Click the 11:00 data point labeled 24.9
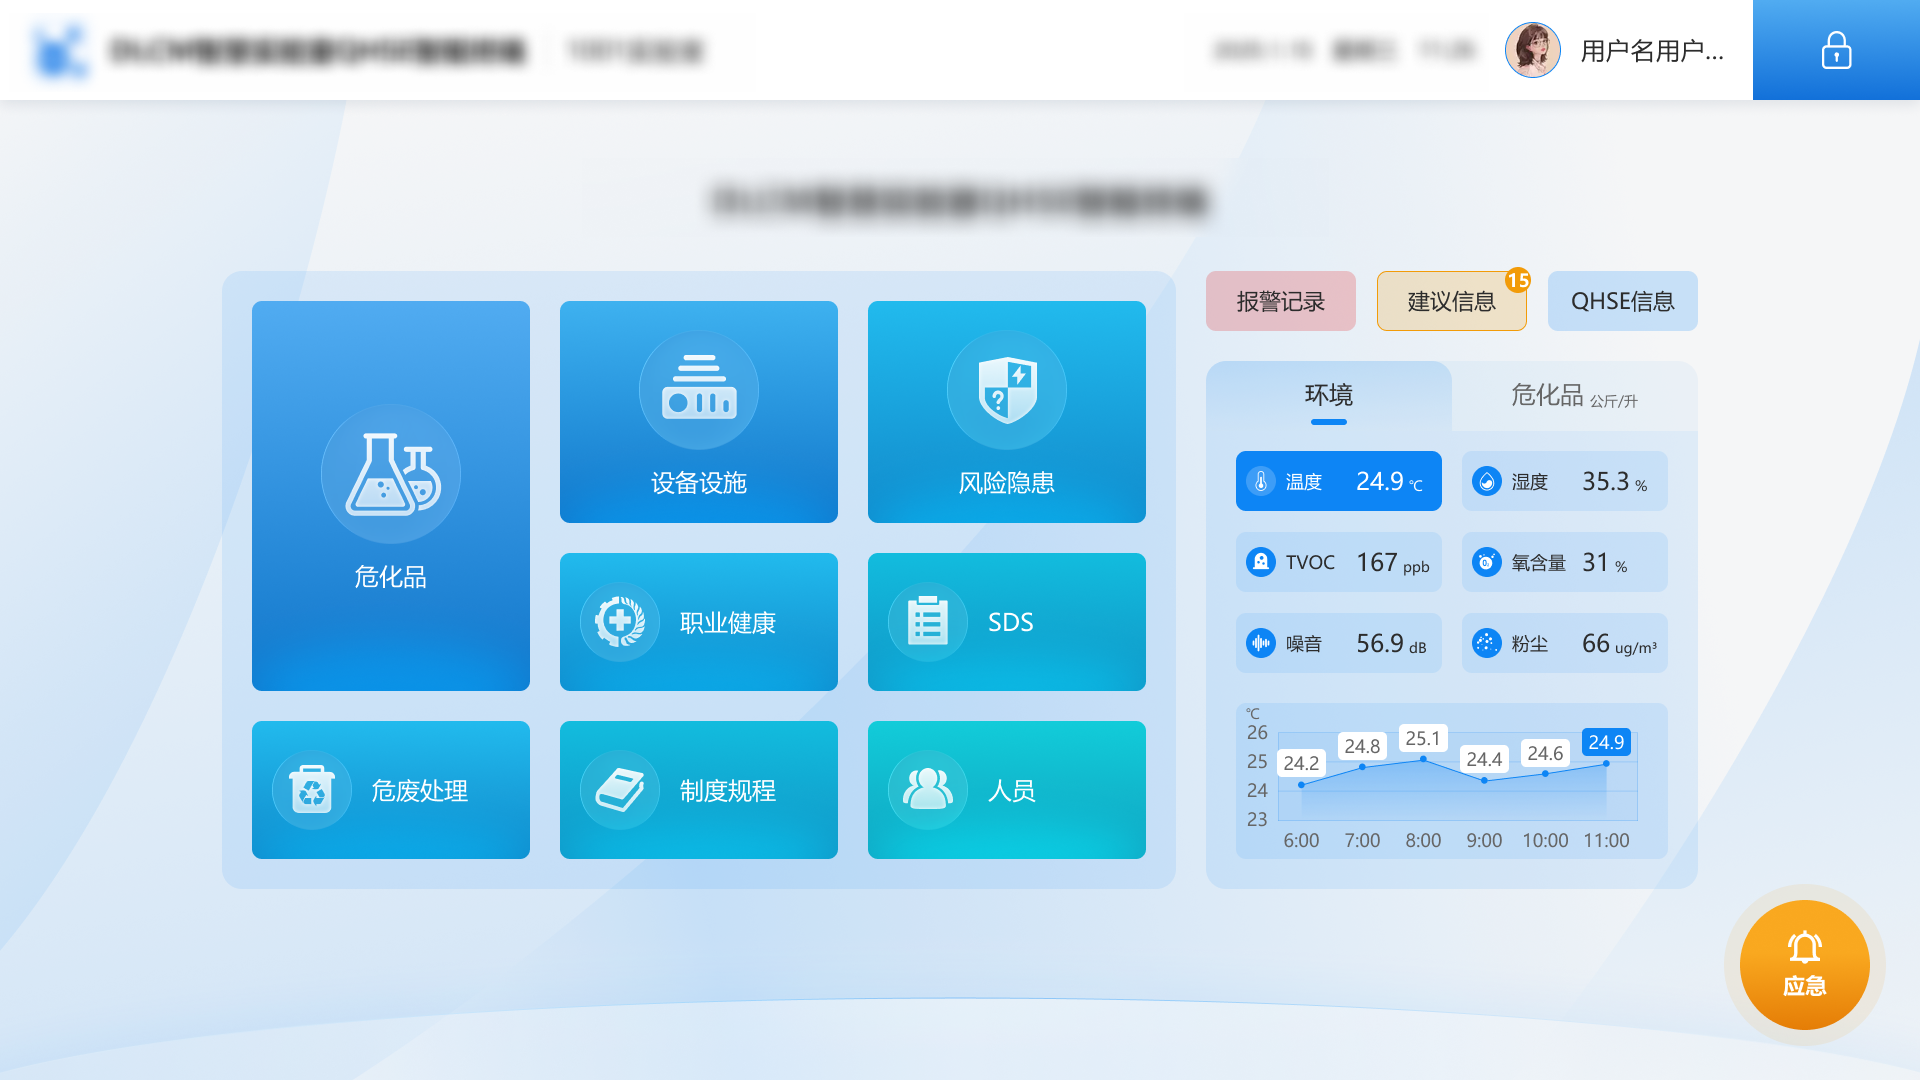This screenshot has width=1920, height=1080. (x=1606, y=763)
